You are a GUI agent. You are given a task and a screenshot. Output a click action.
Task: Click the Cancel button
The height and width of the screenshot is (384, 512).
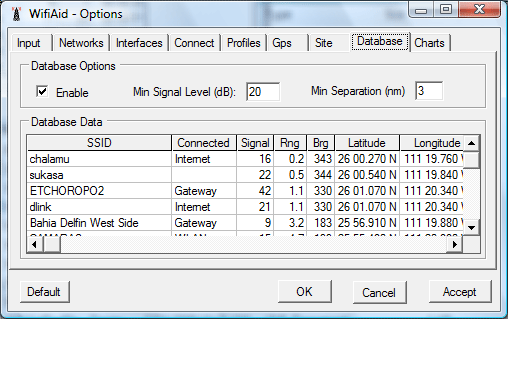379,293
